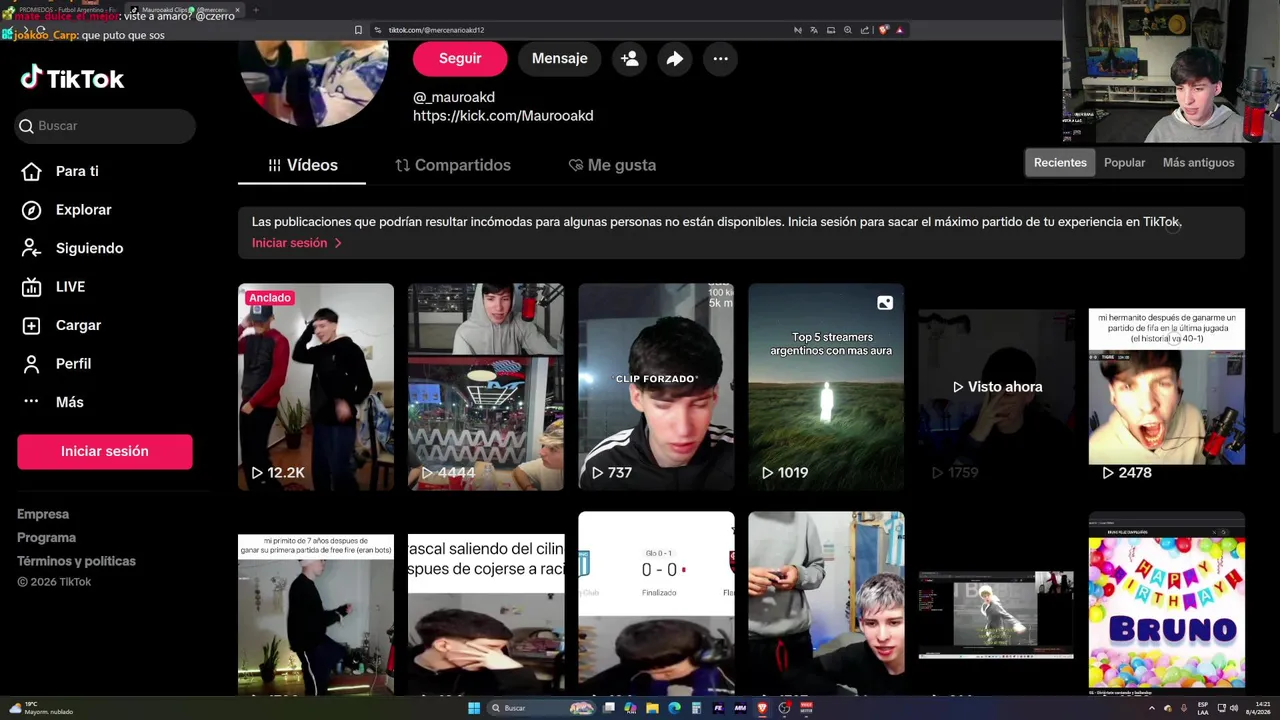Go to the Siguiendo feed
The image size is (1280, 720).
(74, 248)
